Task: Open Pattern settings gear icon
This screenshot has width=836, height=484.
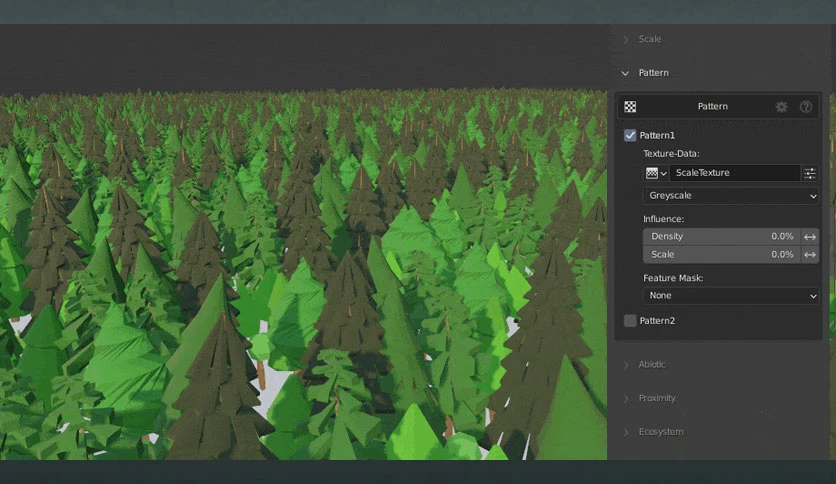Action: 782,107
